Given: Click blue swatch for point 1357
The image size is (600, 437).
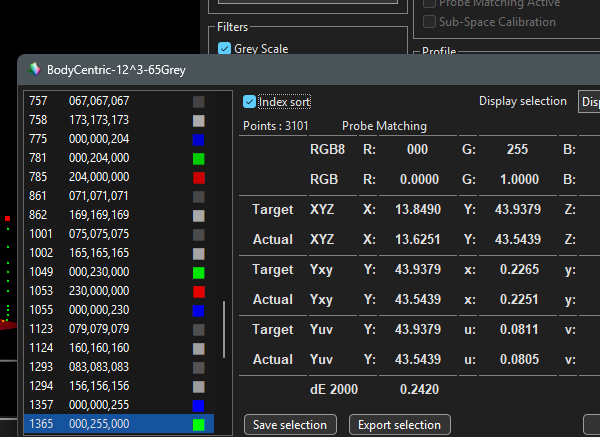Looking at the screenshot, I should pyautogui.click(x=198, y=406).
